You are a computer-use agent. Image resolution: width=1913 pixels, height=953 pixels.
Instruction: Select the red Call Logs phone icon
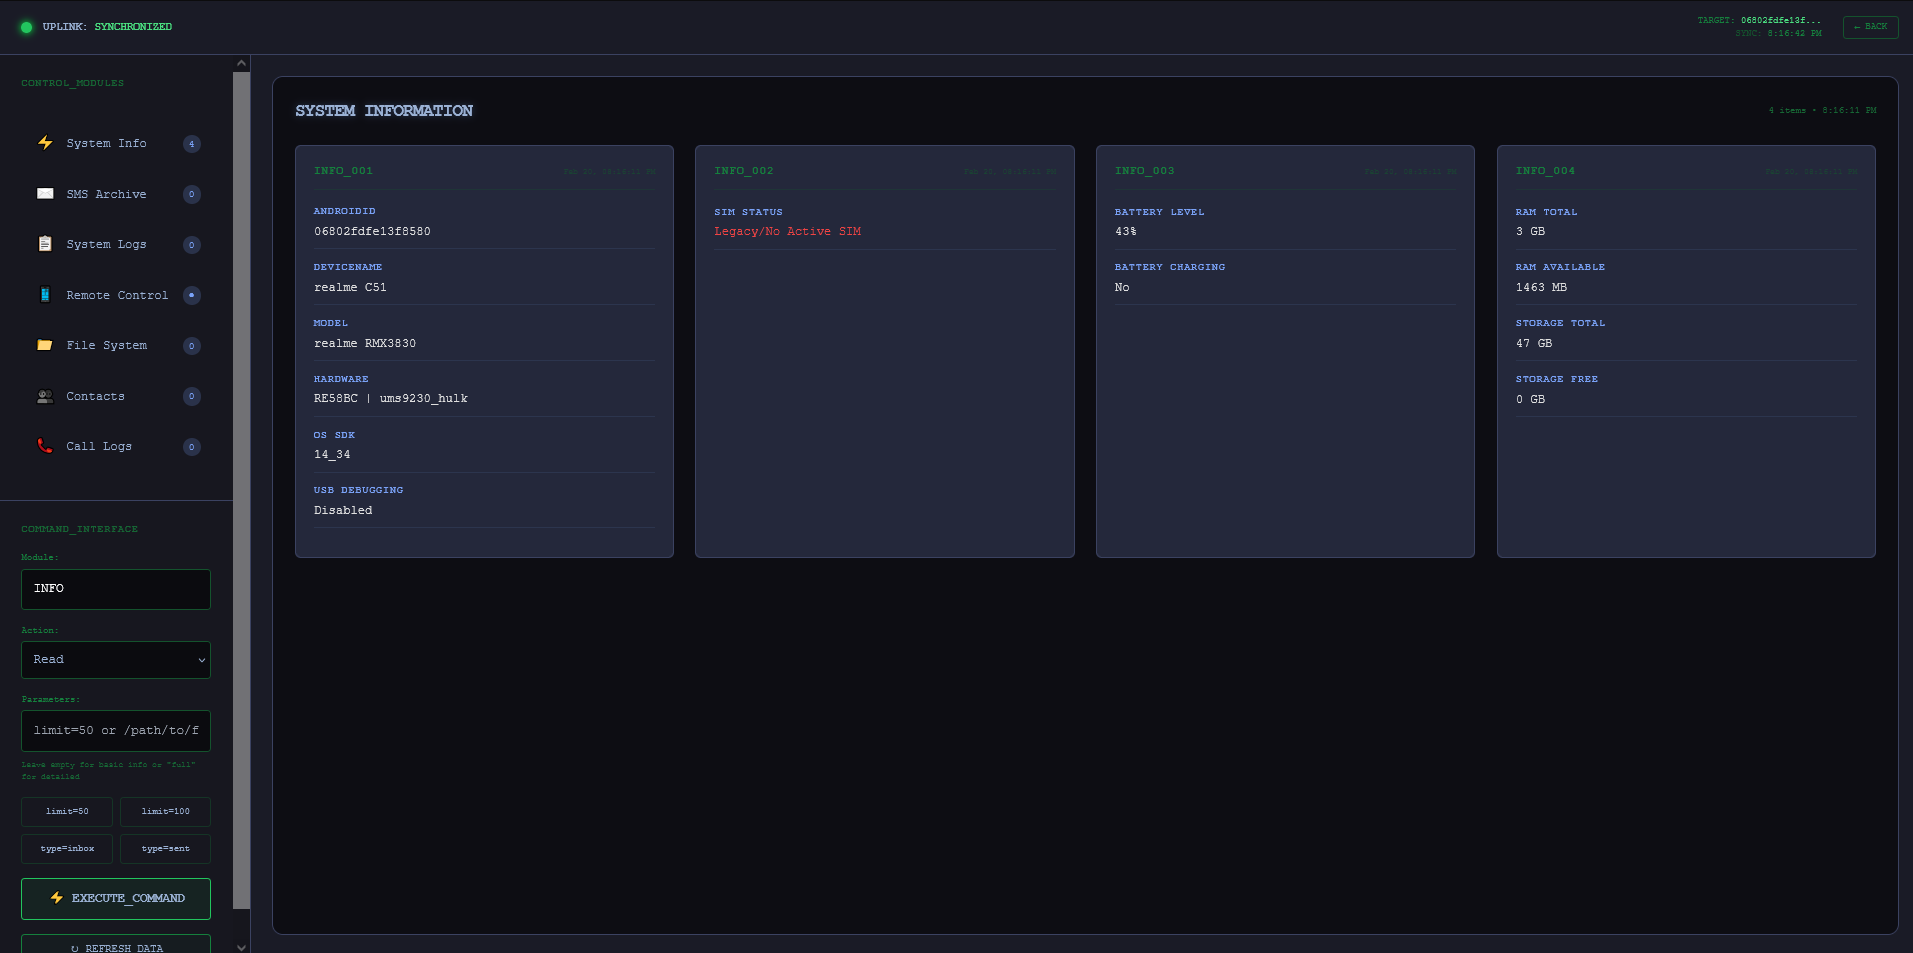(x=45, y=446)
